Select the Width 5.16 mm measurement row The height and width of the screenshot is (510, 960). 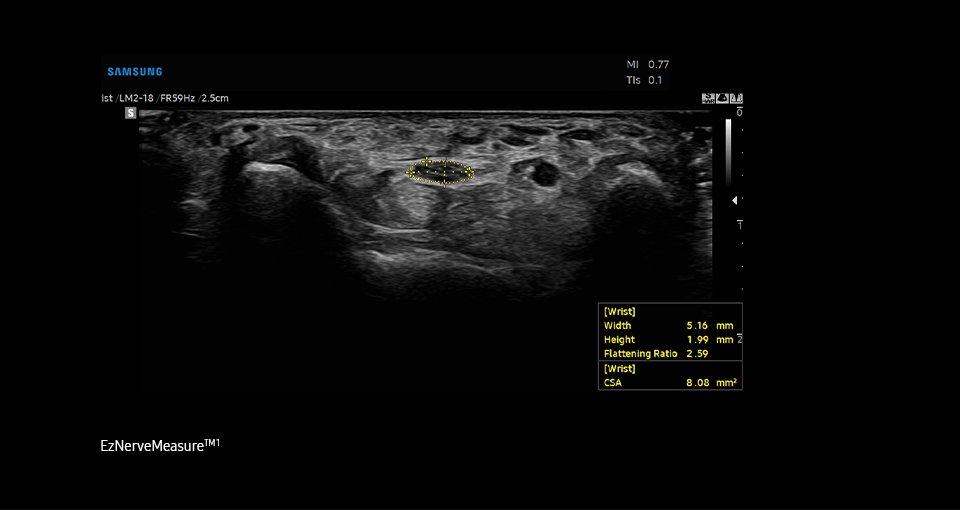pos(669,326)
